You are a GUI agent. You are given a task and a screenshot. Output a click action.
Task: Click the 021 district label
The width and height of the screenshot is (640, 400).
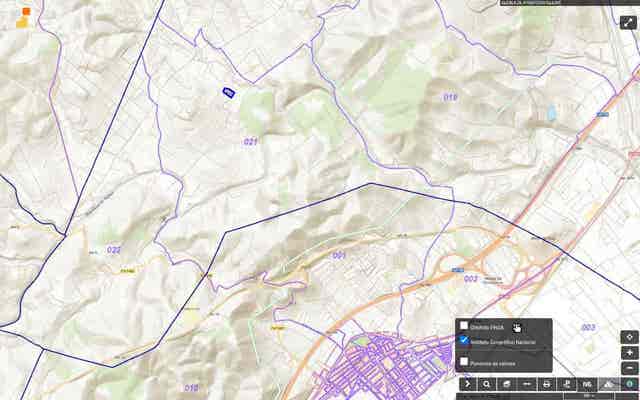250,142
